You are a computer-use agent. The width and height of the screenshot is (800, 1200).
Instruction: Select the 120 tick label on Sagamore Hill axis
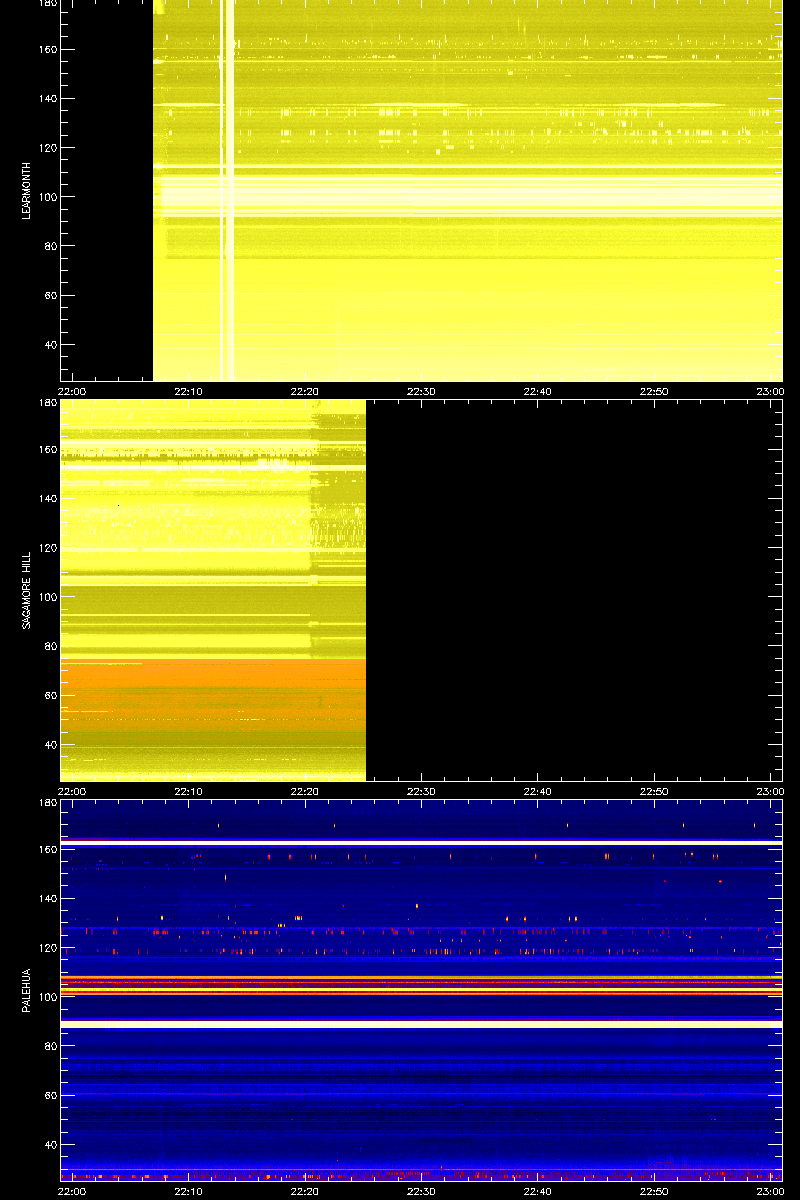click(x=47, y=548)
